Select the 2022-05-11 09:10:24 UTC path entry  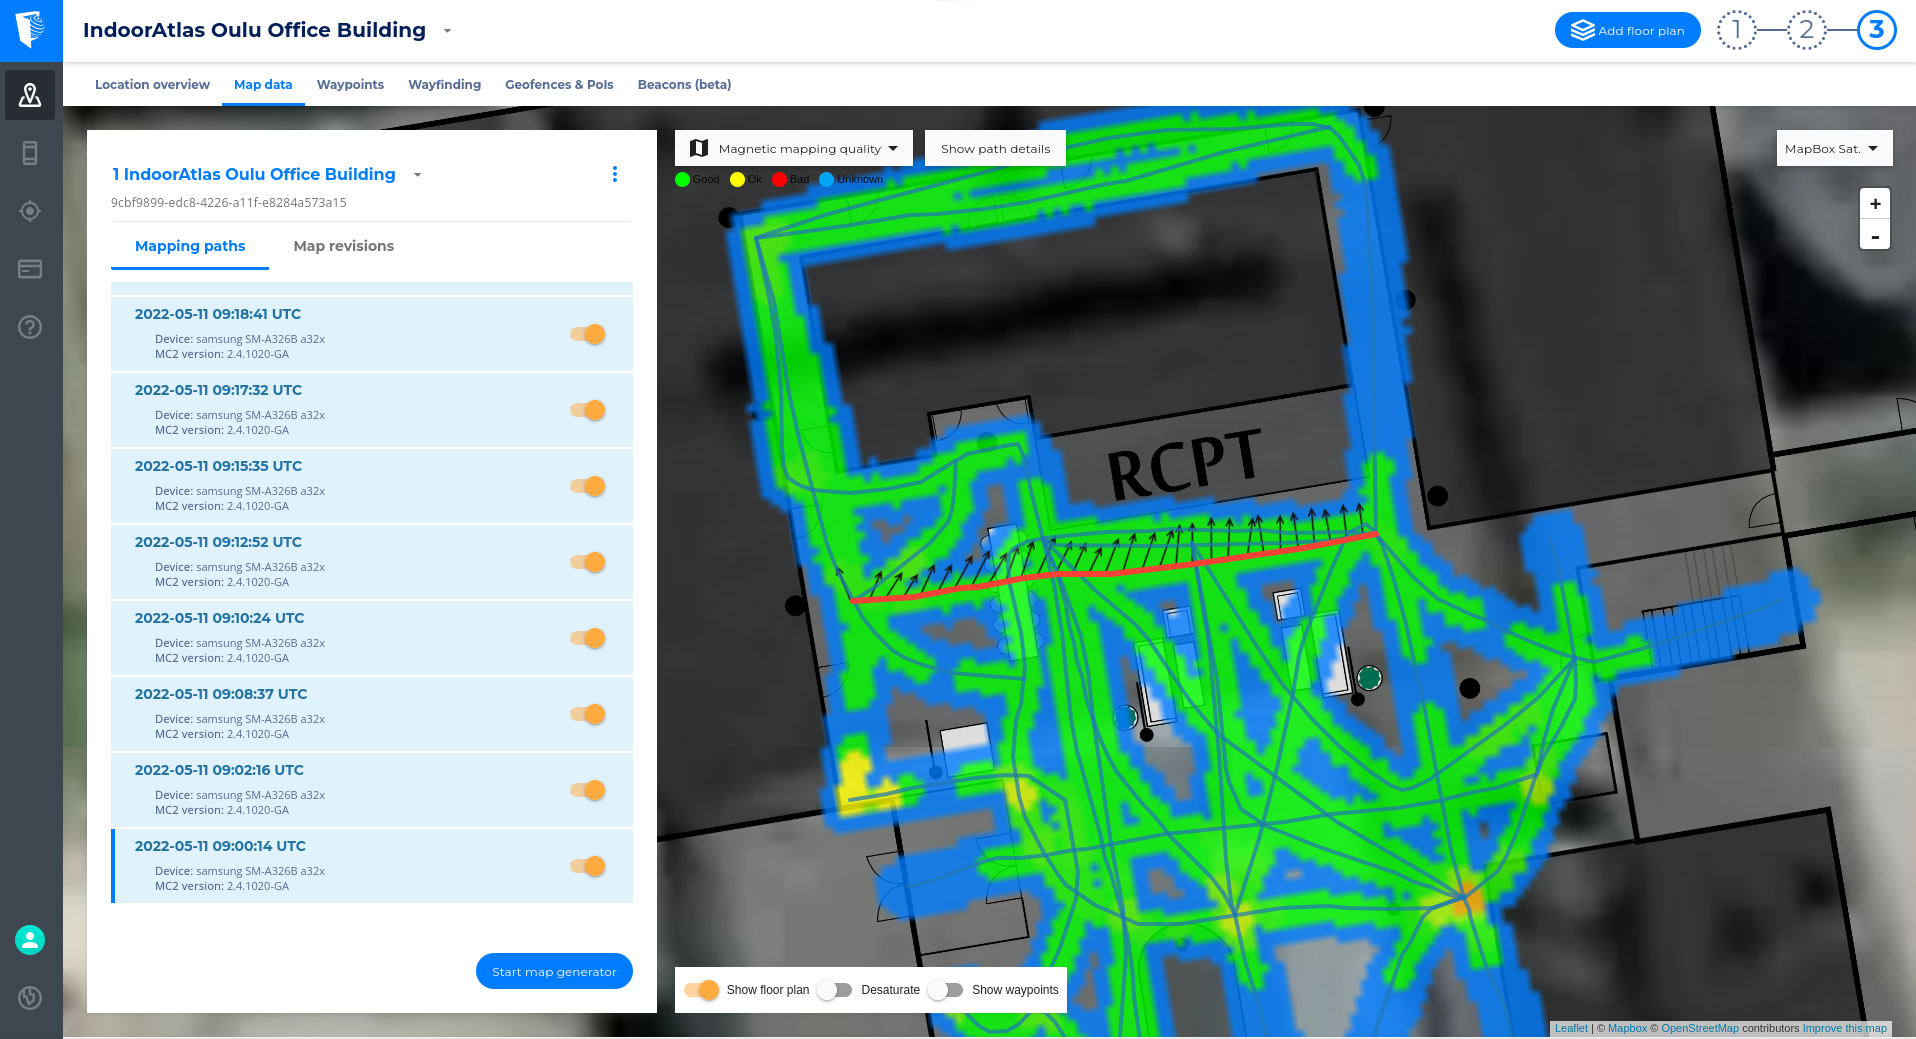point(372,638)
